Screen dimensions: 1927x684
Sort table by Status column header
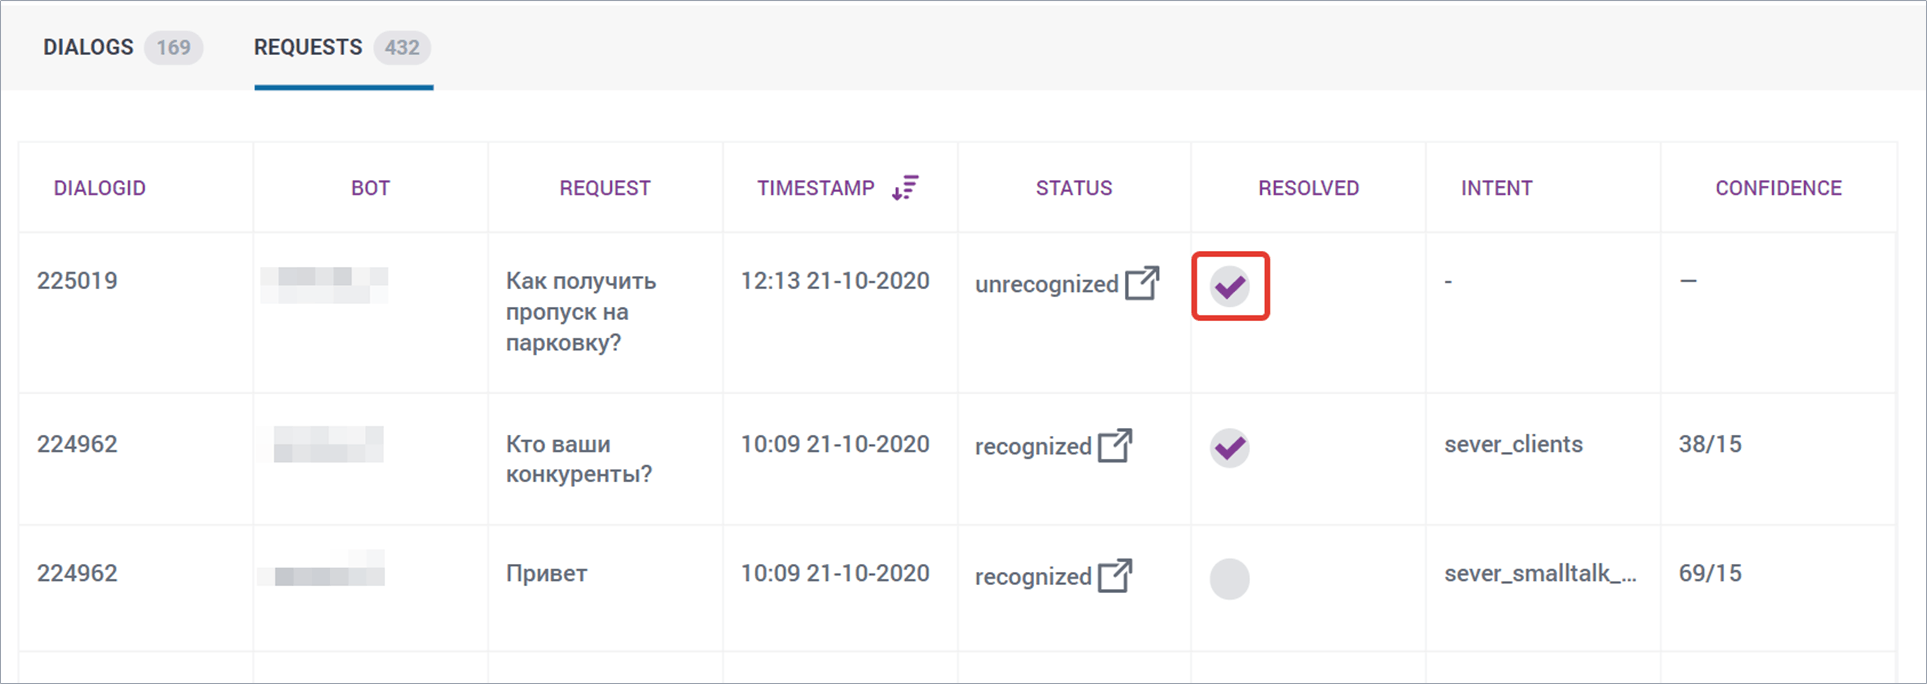tap(1073, 188)
